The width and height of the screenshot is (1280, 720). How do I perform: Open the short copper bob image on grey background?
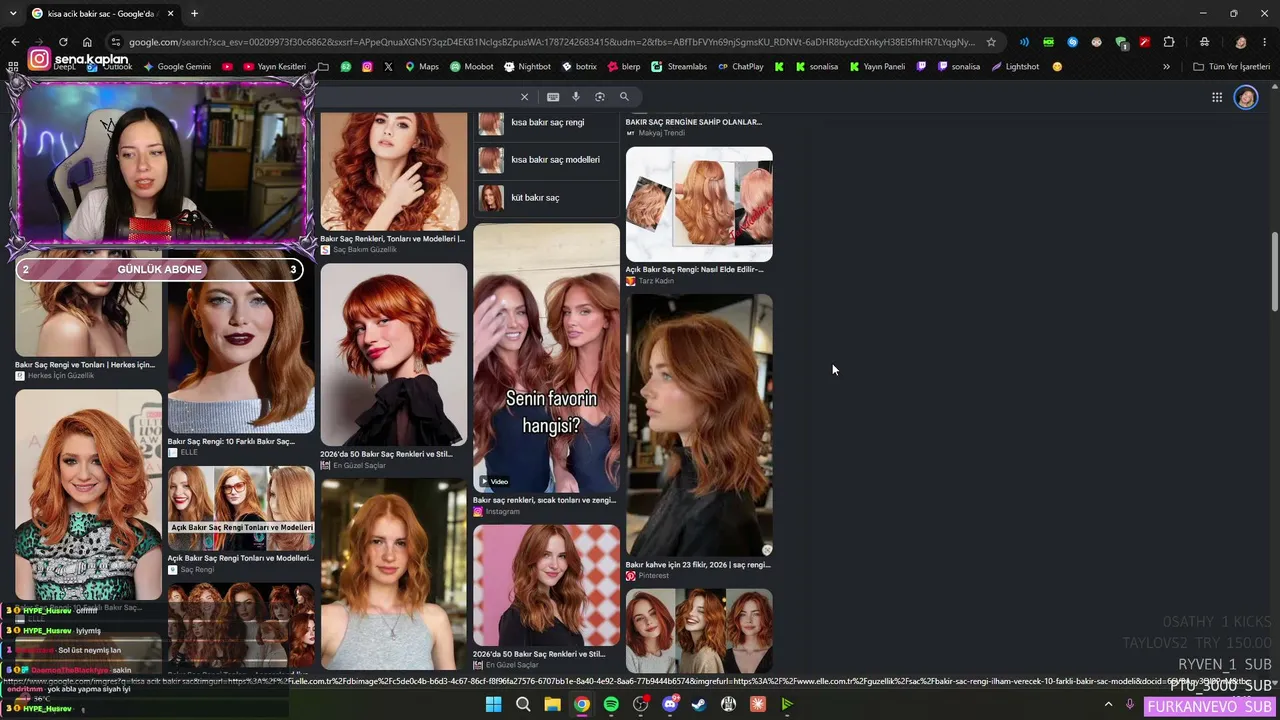click(394, 354)
